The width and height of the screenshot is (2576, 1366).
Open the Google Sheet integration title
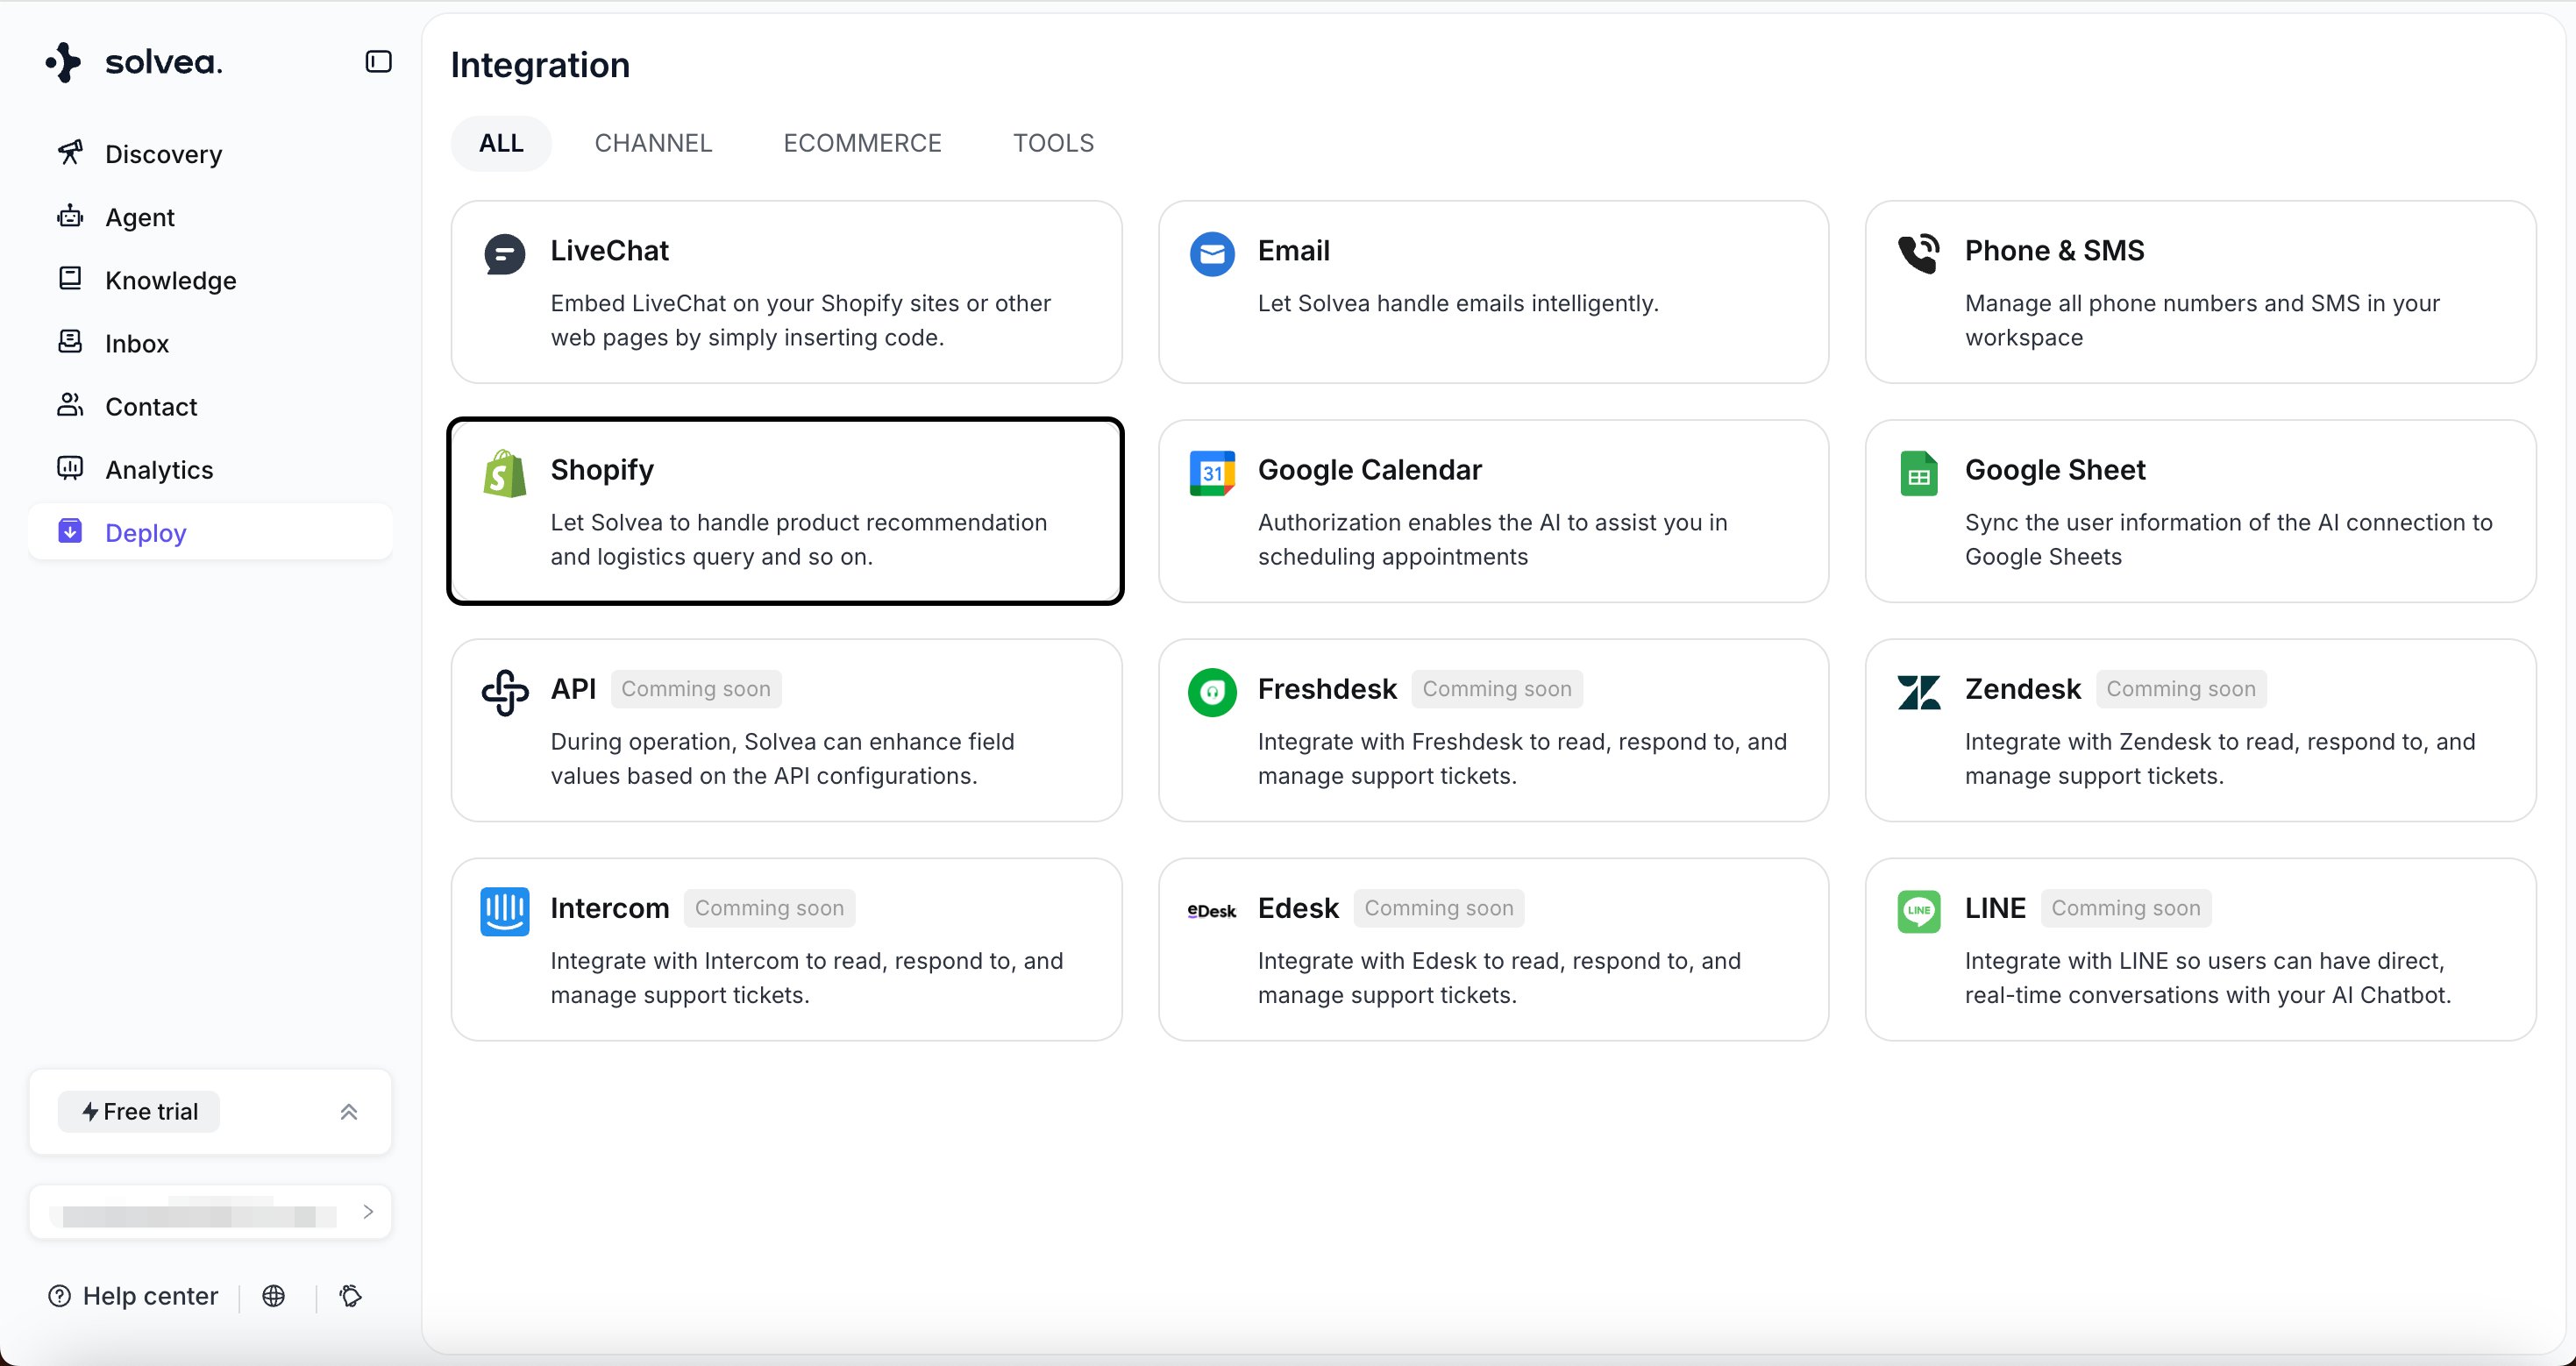tap(2055, 469)
